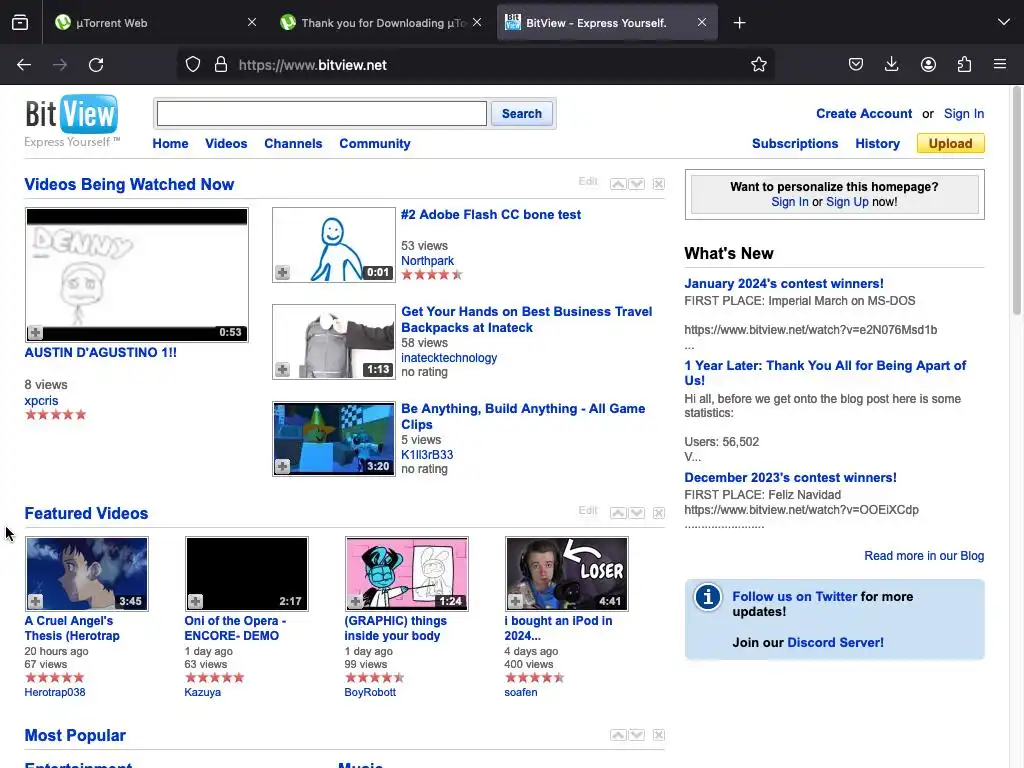
Task: Go back using browser back arrow
Action: (x=24, y=65)
